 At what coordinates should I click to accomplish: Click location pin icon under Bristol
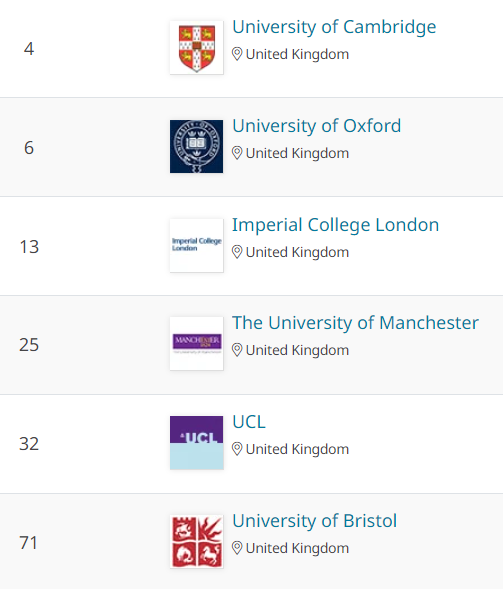[237, 548]
